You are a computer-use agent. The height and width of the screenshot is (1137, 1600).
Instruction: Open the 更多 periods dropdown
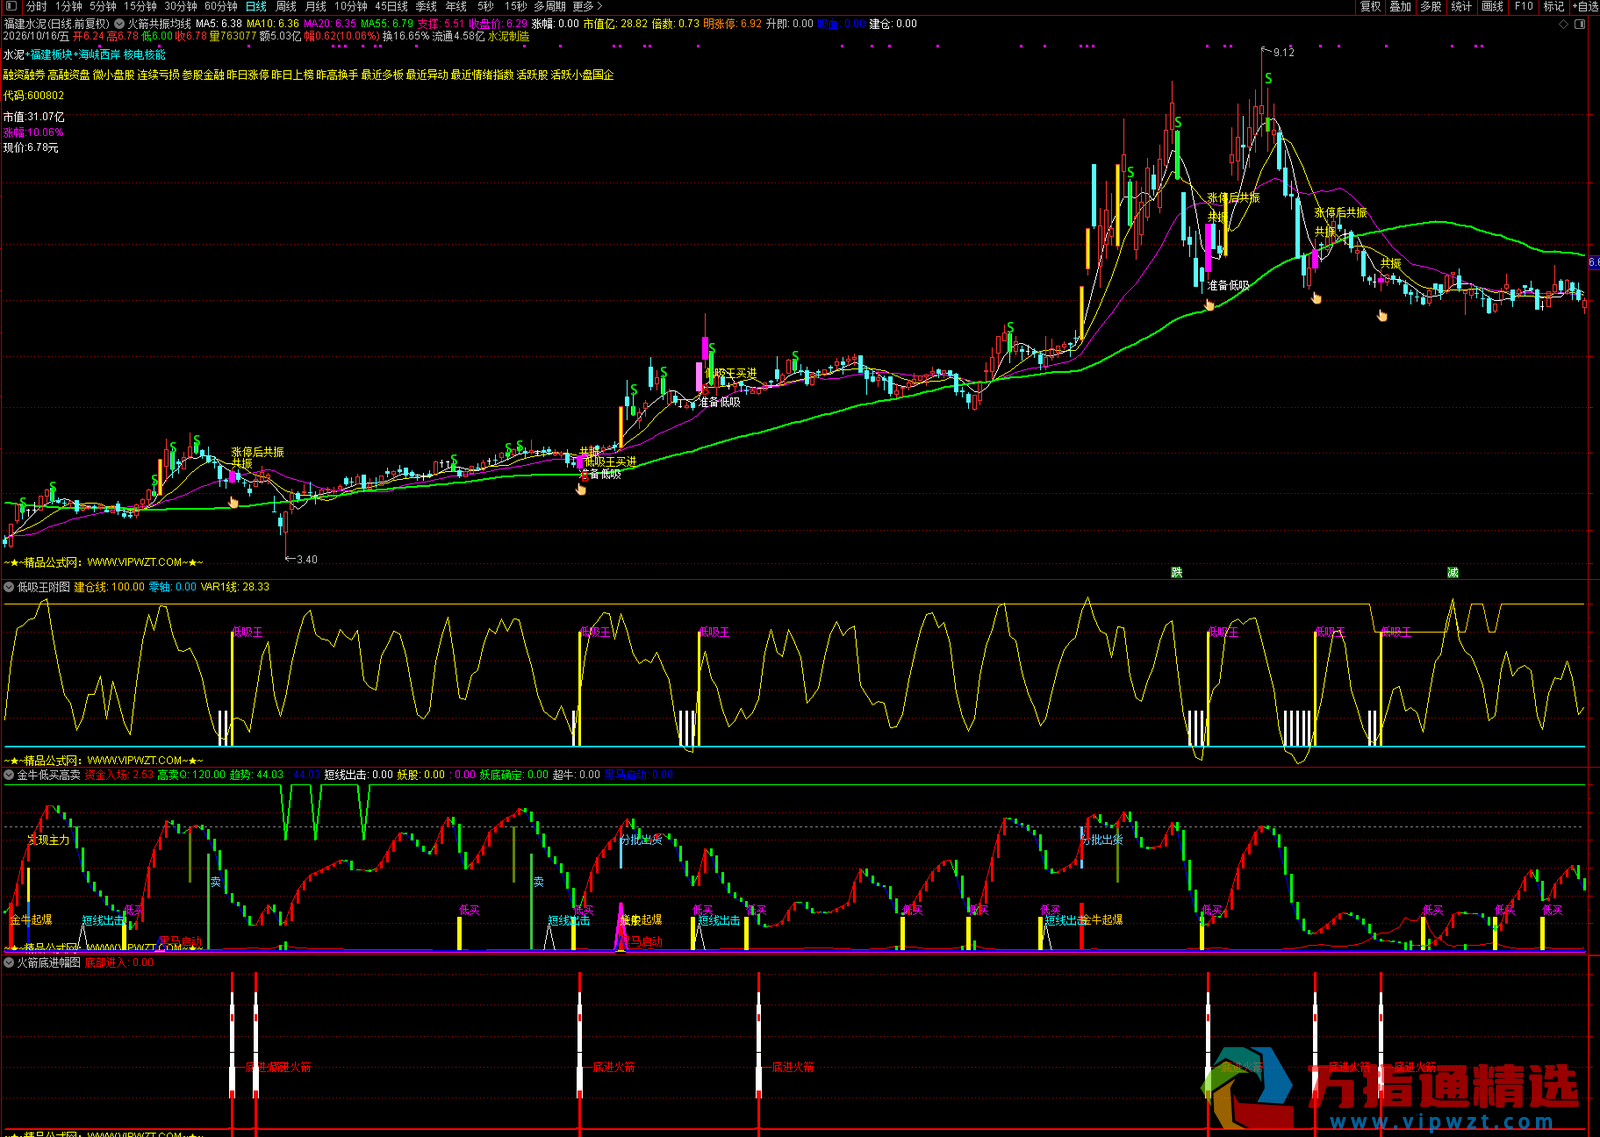click(x=587, y=6)
